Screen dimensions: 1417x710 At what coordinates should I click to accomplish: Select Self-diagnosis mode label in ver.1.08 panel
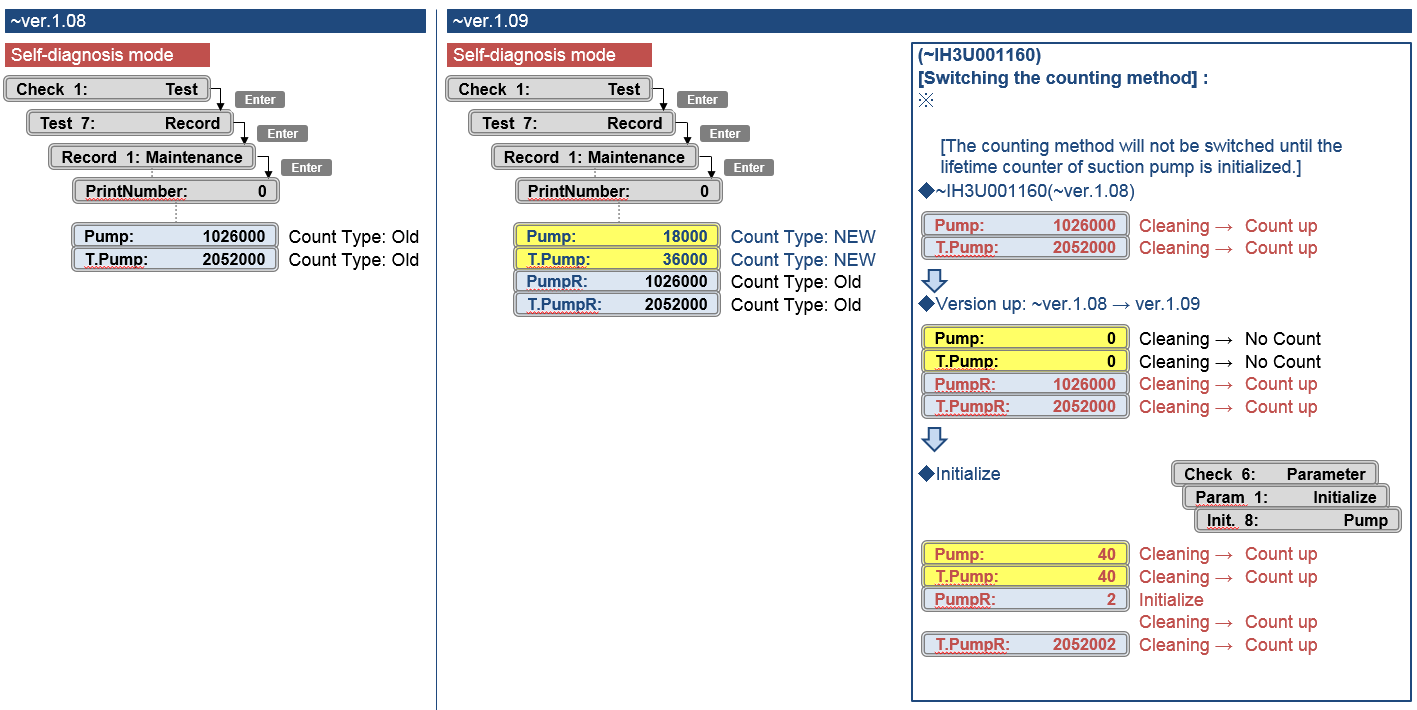point(107,55)
